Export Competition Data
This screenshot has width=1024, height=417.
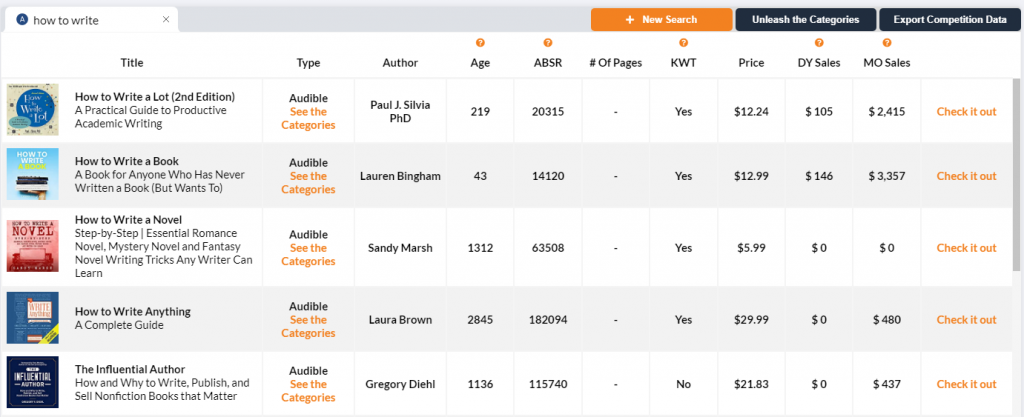tap(949, 20)
